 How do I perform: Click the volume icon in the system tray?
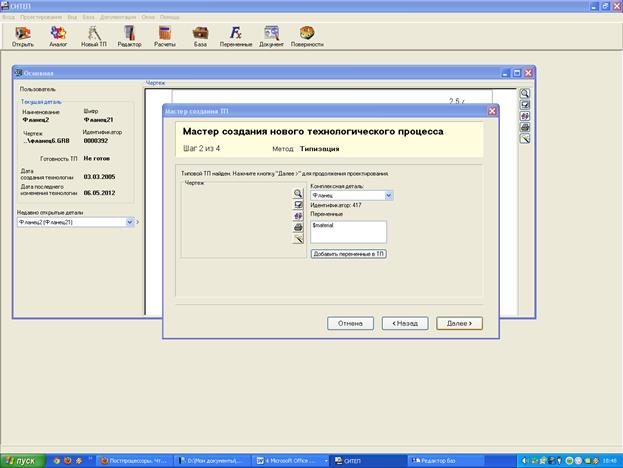click(x=524, y=461)
